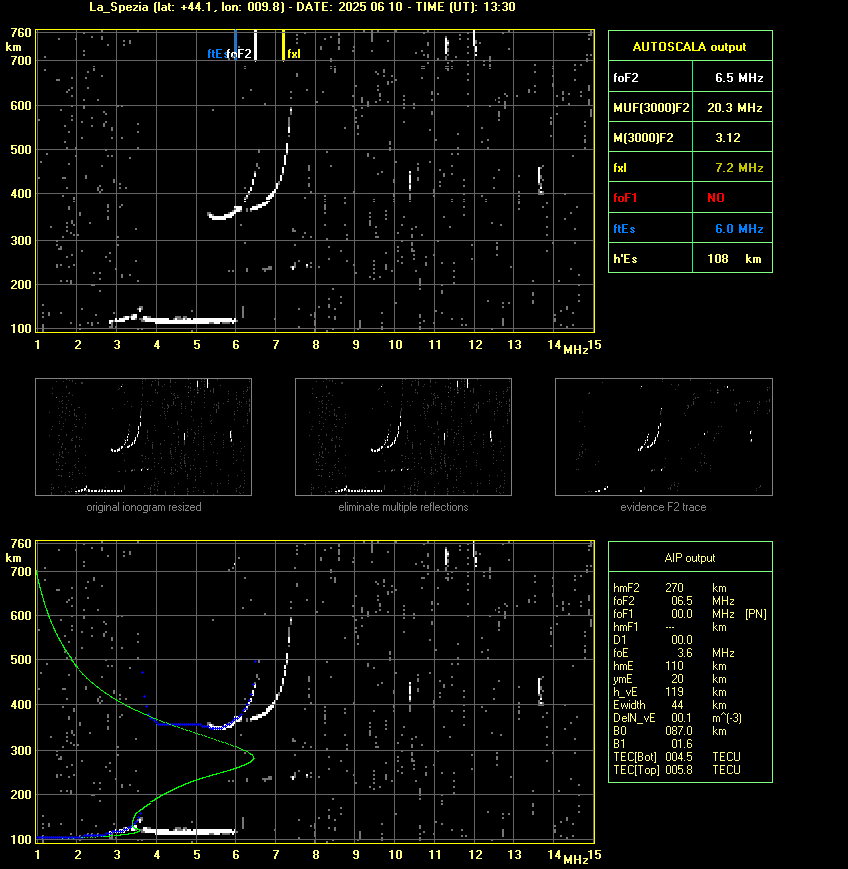Click the yellow fxI marker in top ionogram
This screenshot has height=869, width=848.
coord(284,45)
